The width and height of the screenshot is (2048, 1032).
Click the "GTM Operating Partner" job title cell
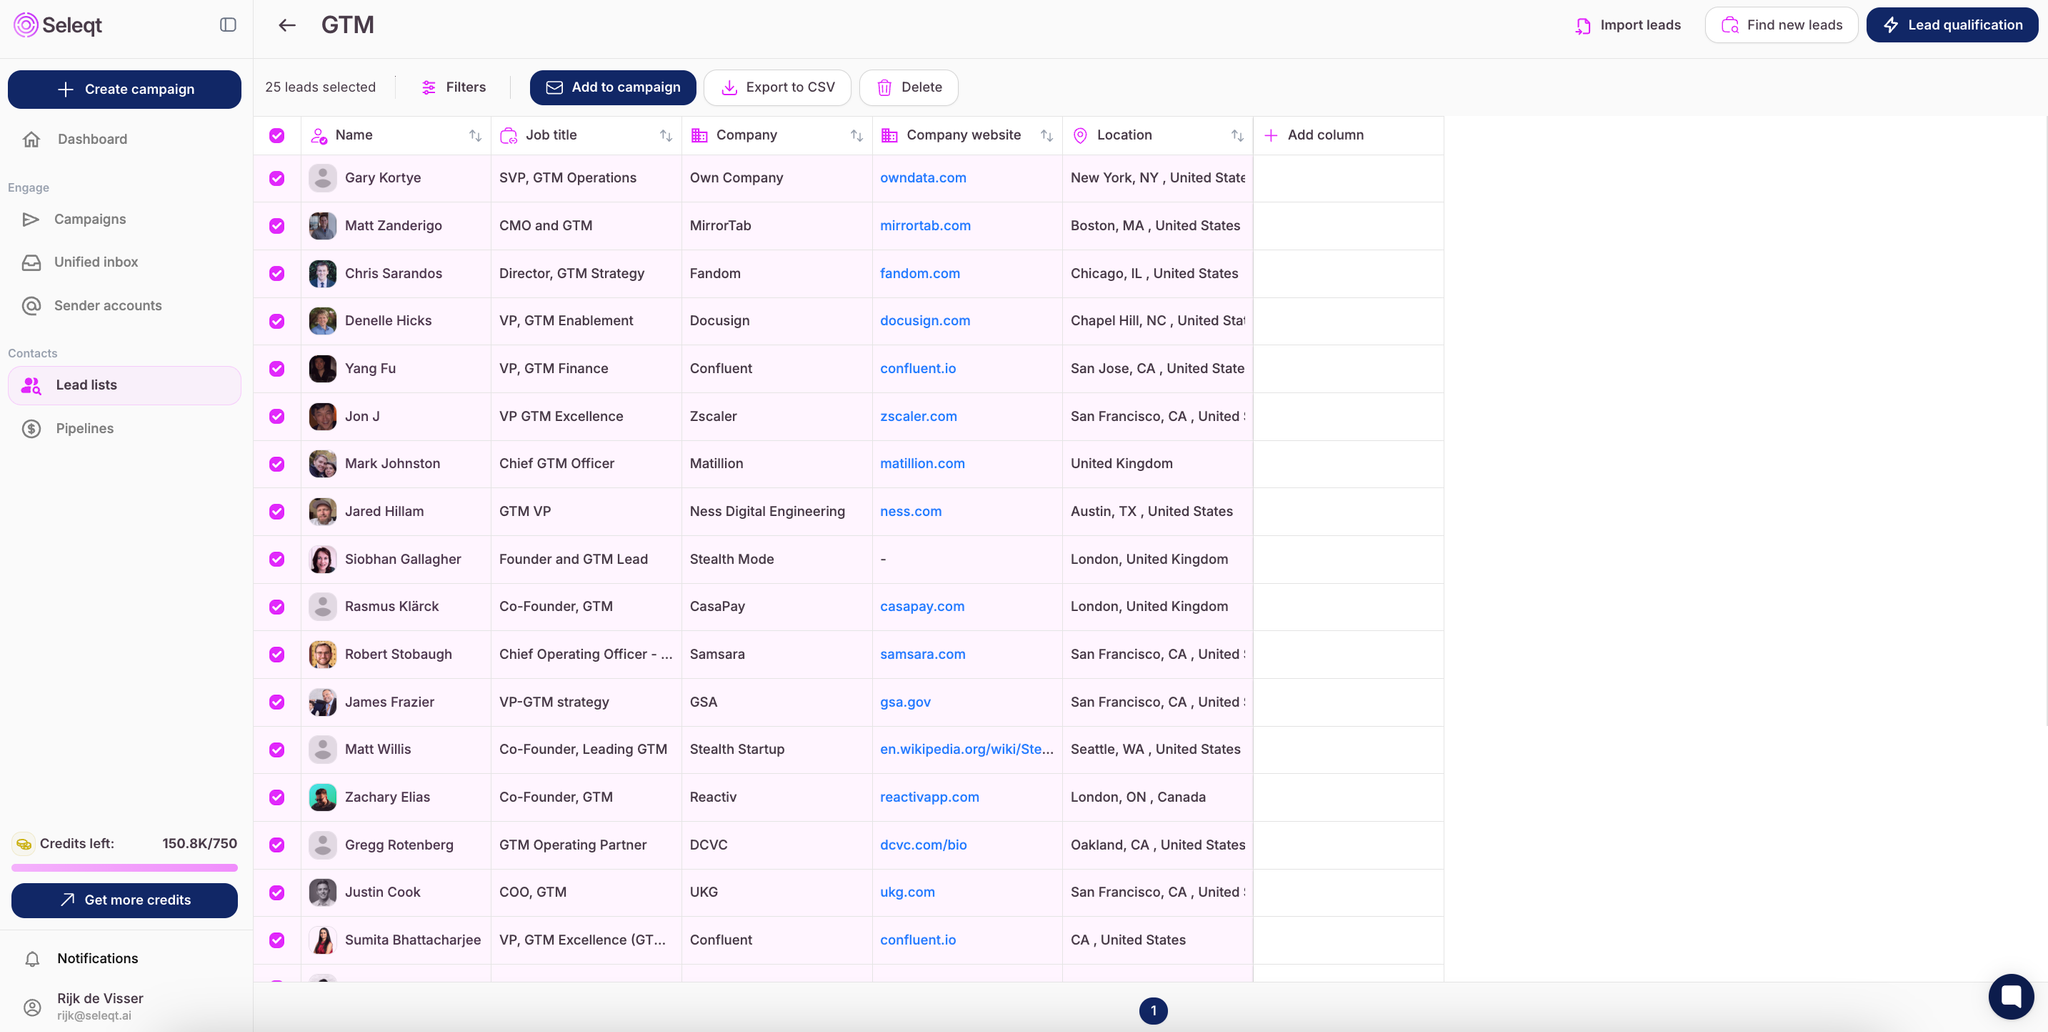tap(586, 845)
